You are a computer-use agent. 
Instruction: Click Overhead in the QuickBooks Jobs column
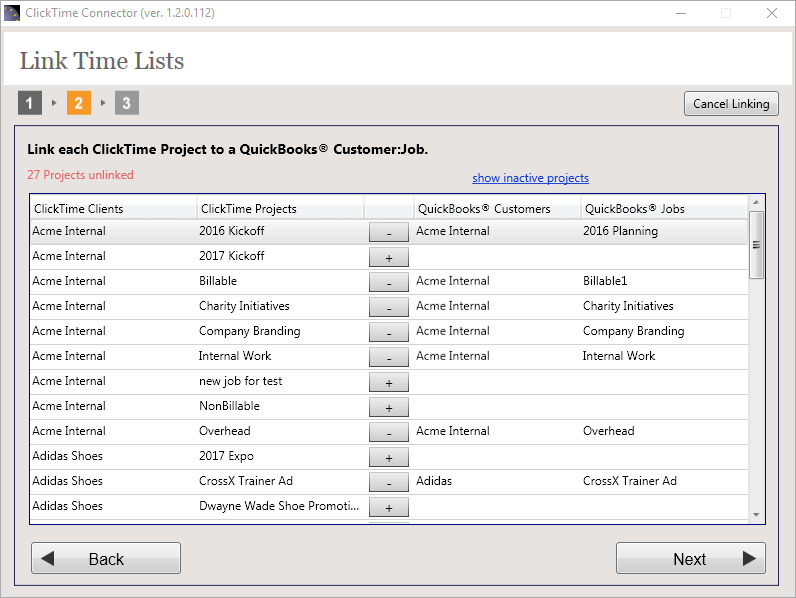[609, 431]
